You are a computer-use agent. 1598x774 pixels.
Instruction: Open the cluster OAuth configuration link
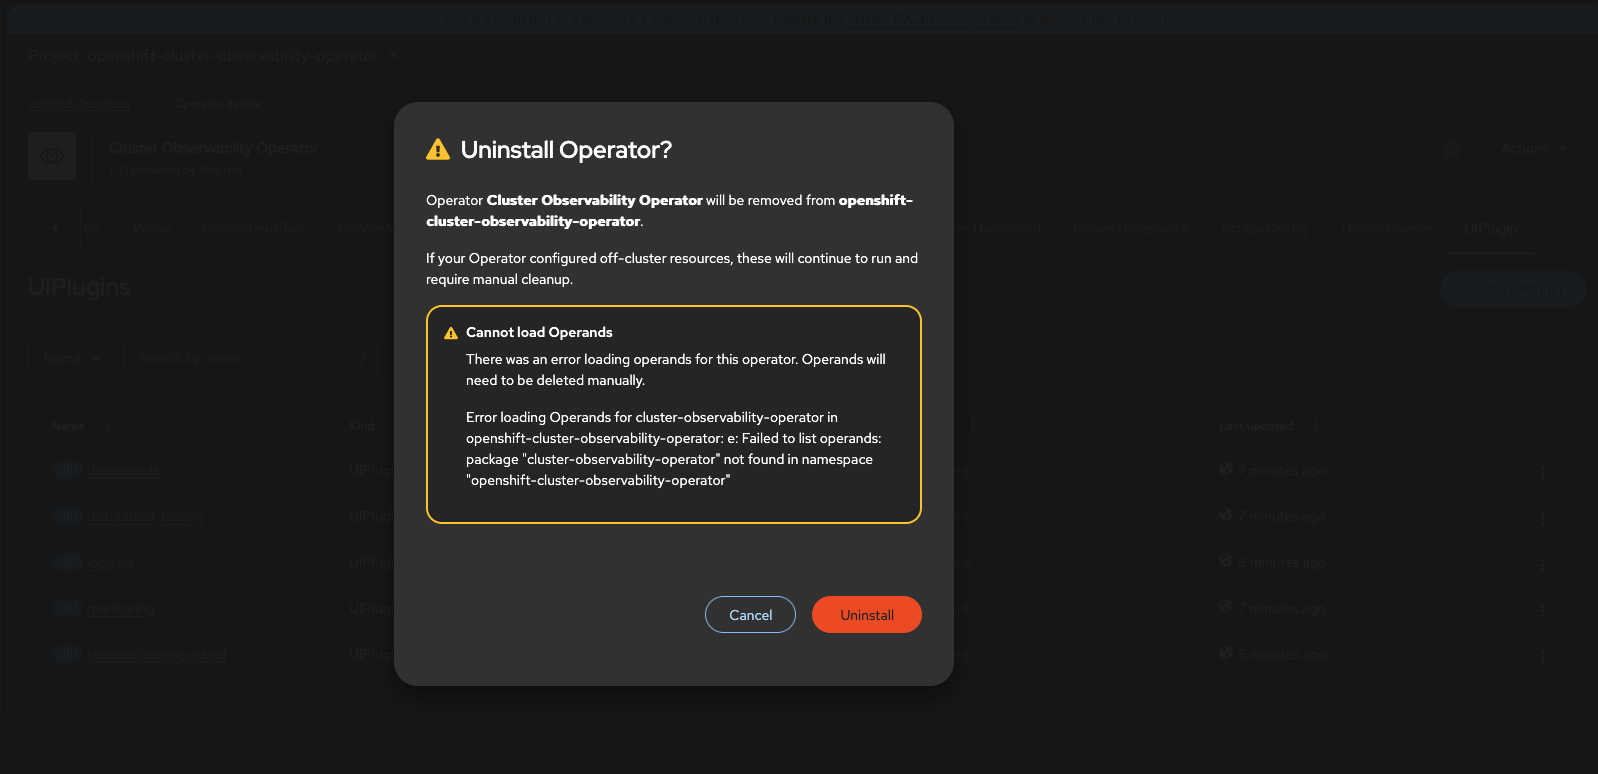(x=932, y=19)
